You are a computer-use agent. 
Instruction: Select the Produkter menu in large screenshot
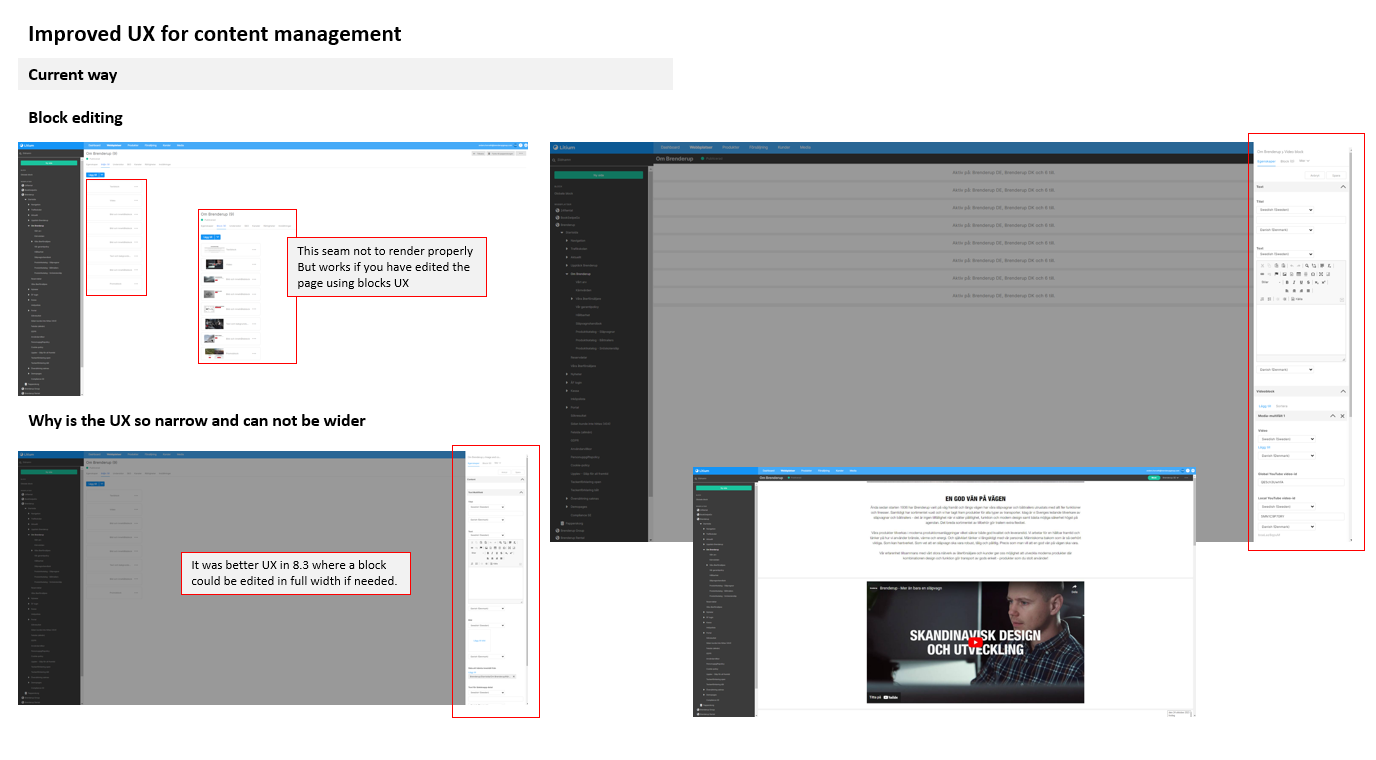(732, 147)
